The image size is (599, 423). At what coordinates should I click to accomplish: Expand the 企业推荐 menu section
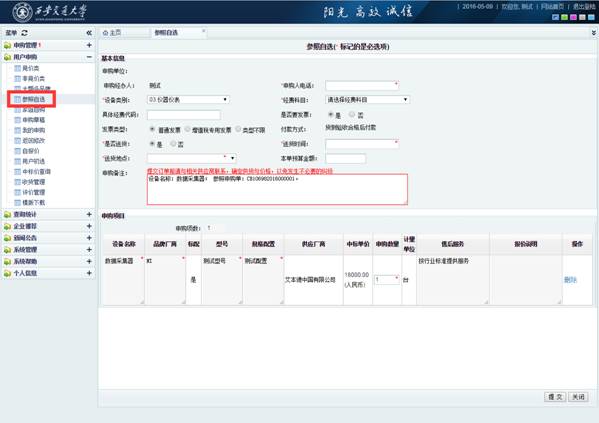click(89, 226)
